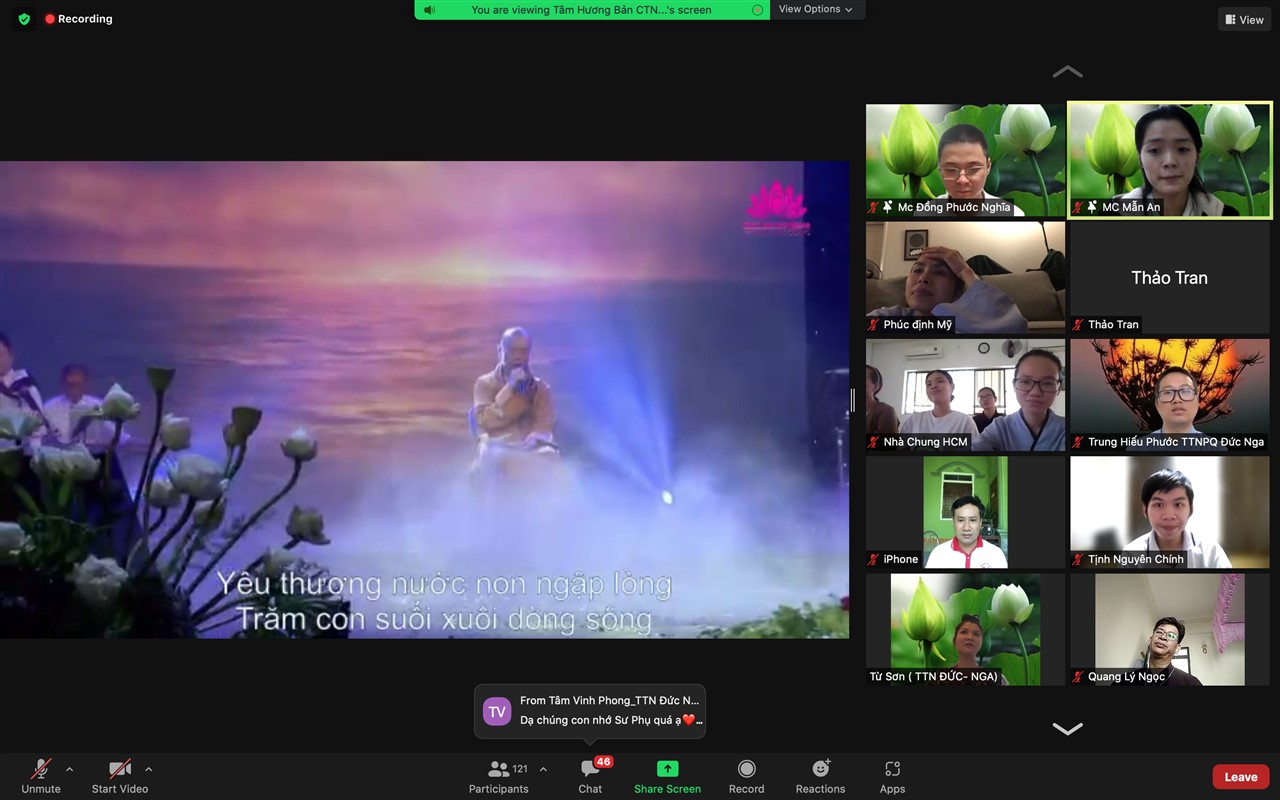
Task: Select Phúc định Mỹ's video tile
Action: click(x=966, y=277)
